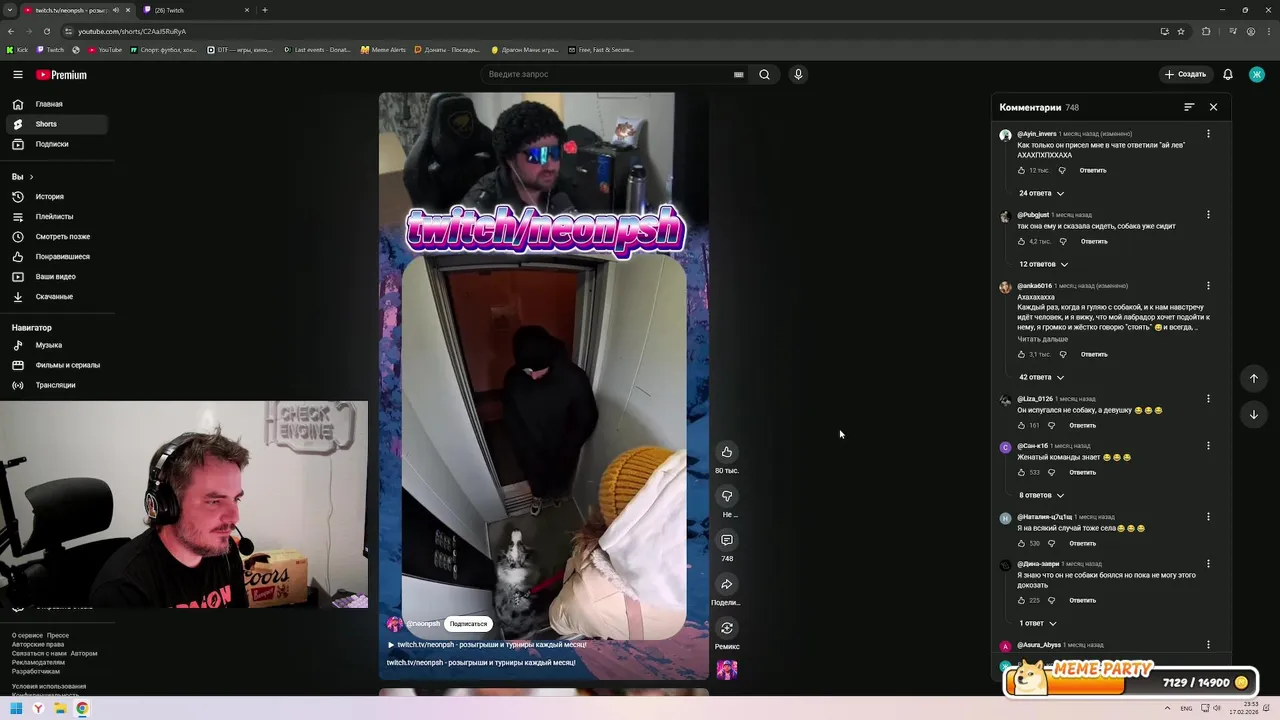Dislike the @anka6016 comment
The height and width of the screenshot is (720, 1280).
1062,354
